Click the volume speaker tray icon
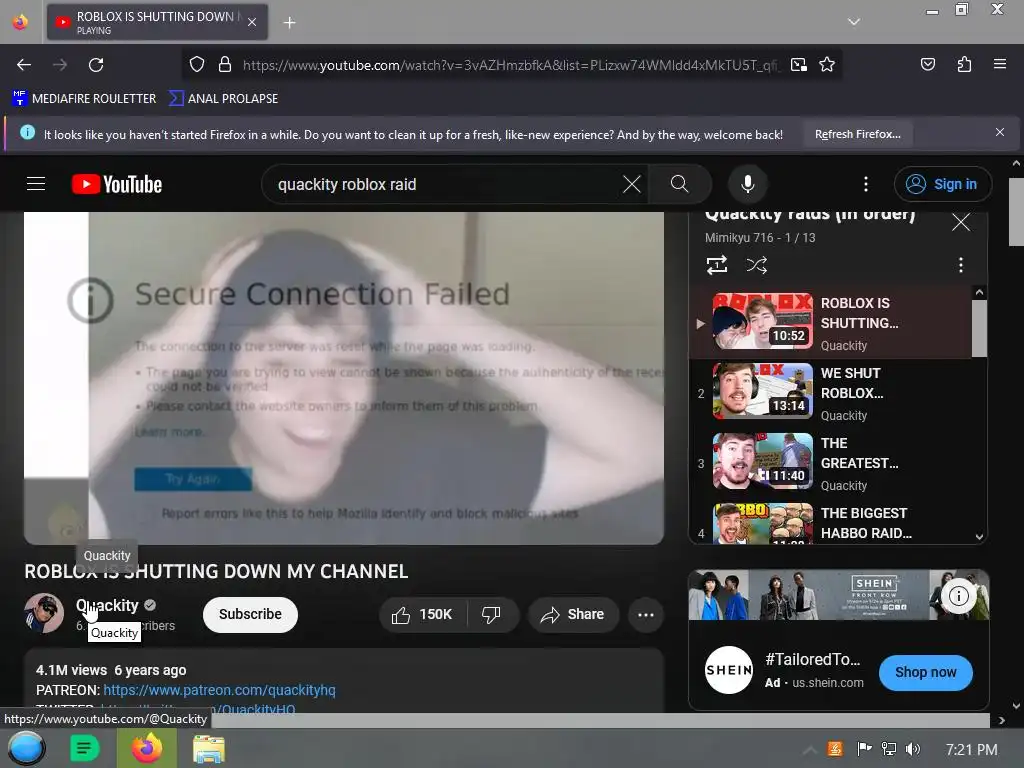 pyautogui.click(x=912, y=749)
